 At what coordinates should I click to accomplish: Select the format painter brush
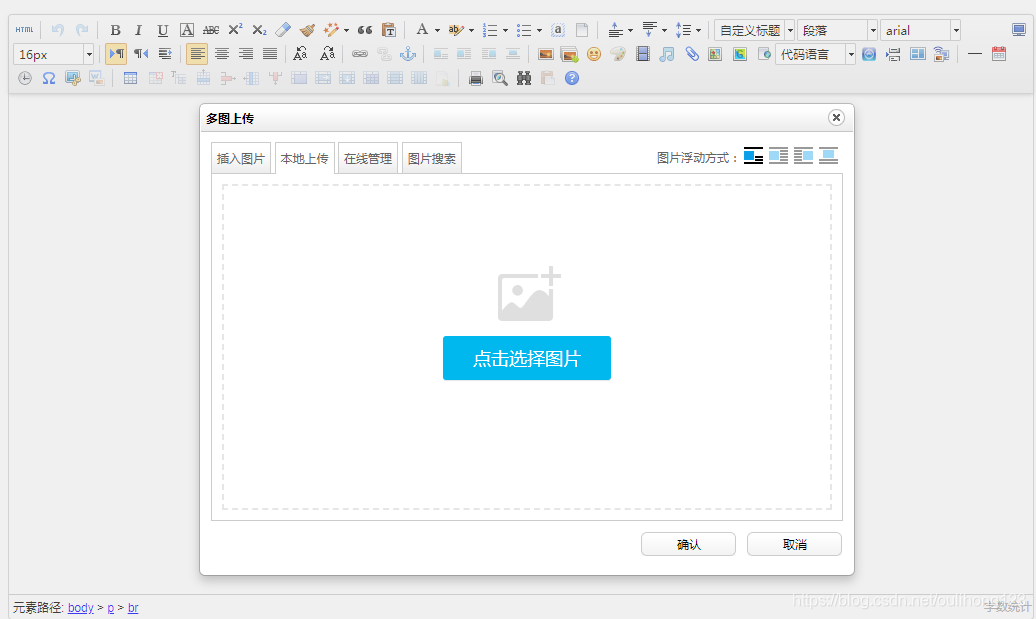307,30
